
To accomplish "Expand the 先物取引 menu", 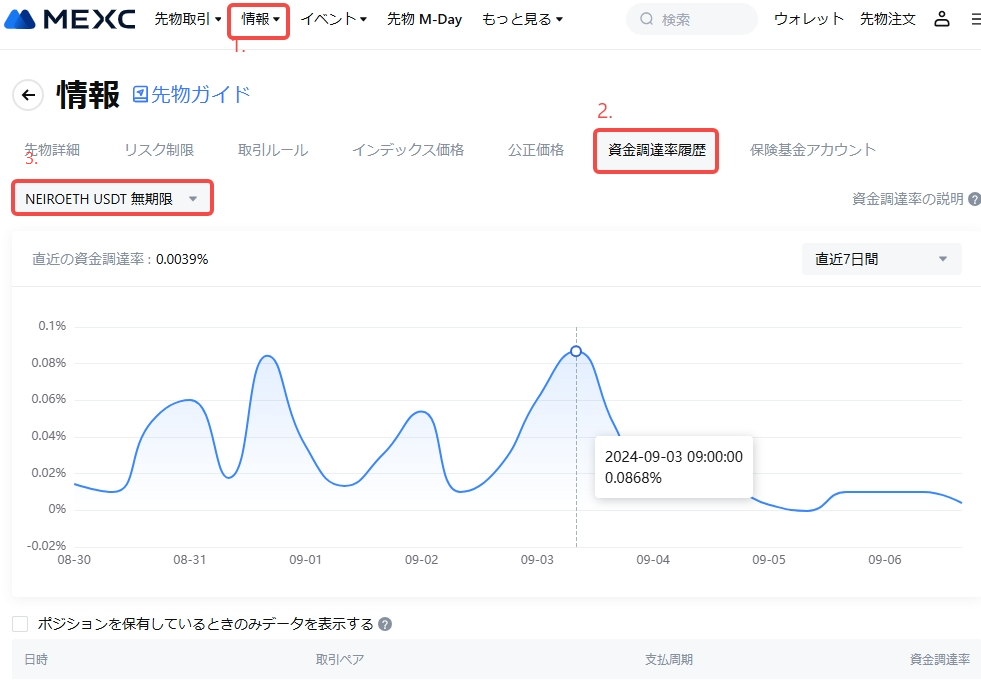I will (187, 19).
